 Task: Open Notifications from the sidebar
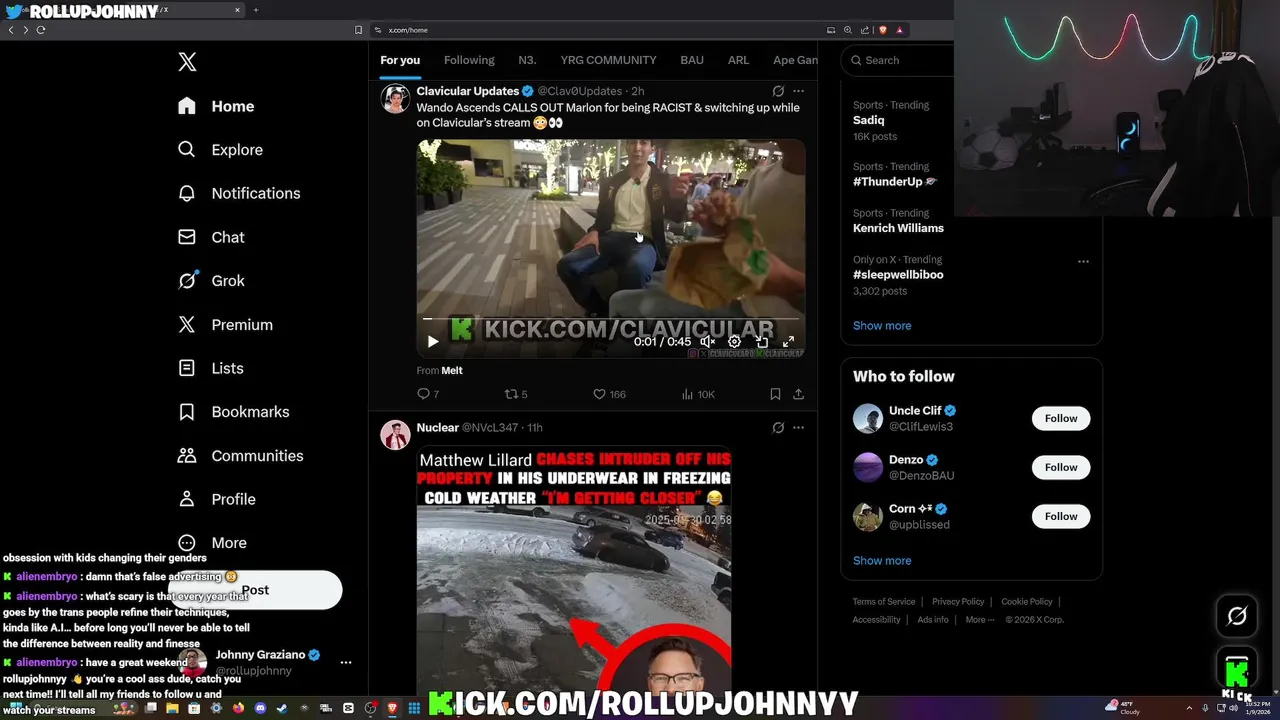(239, 193)
